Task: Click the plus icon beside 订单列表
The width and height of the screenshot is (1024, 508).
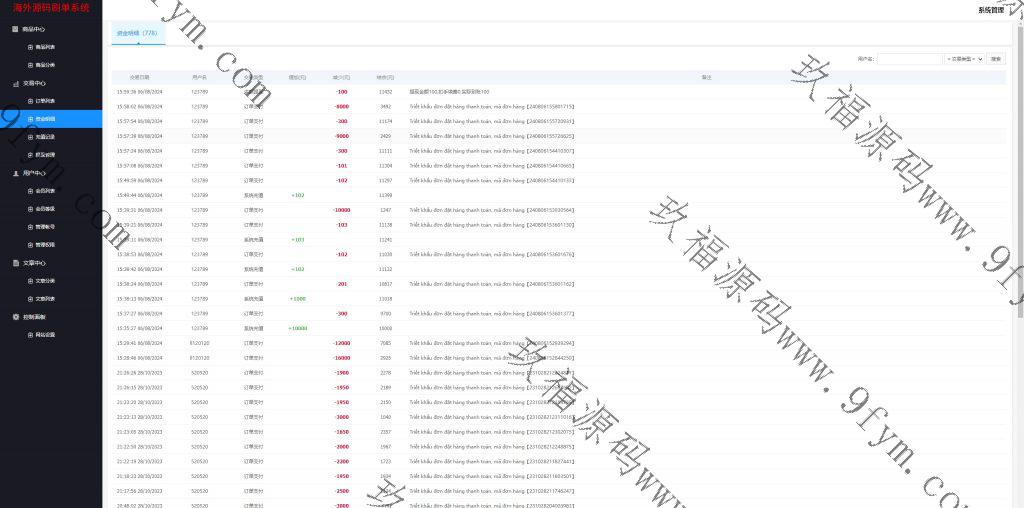Action: [x=30, y=101]
